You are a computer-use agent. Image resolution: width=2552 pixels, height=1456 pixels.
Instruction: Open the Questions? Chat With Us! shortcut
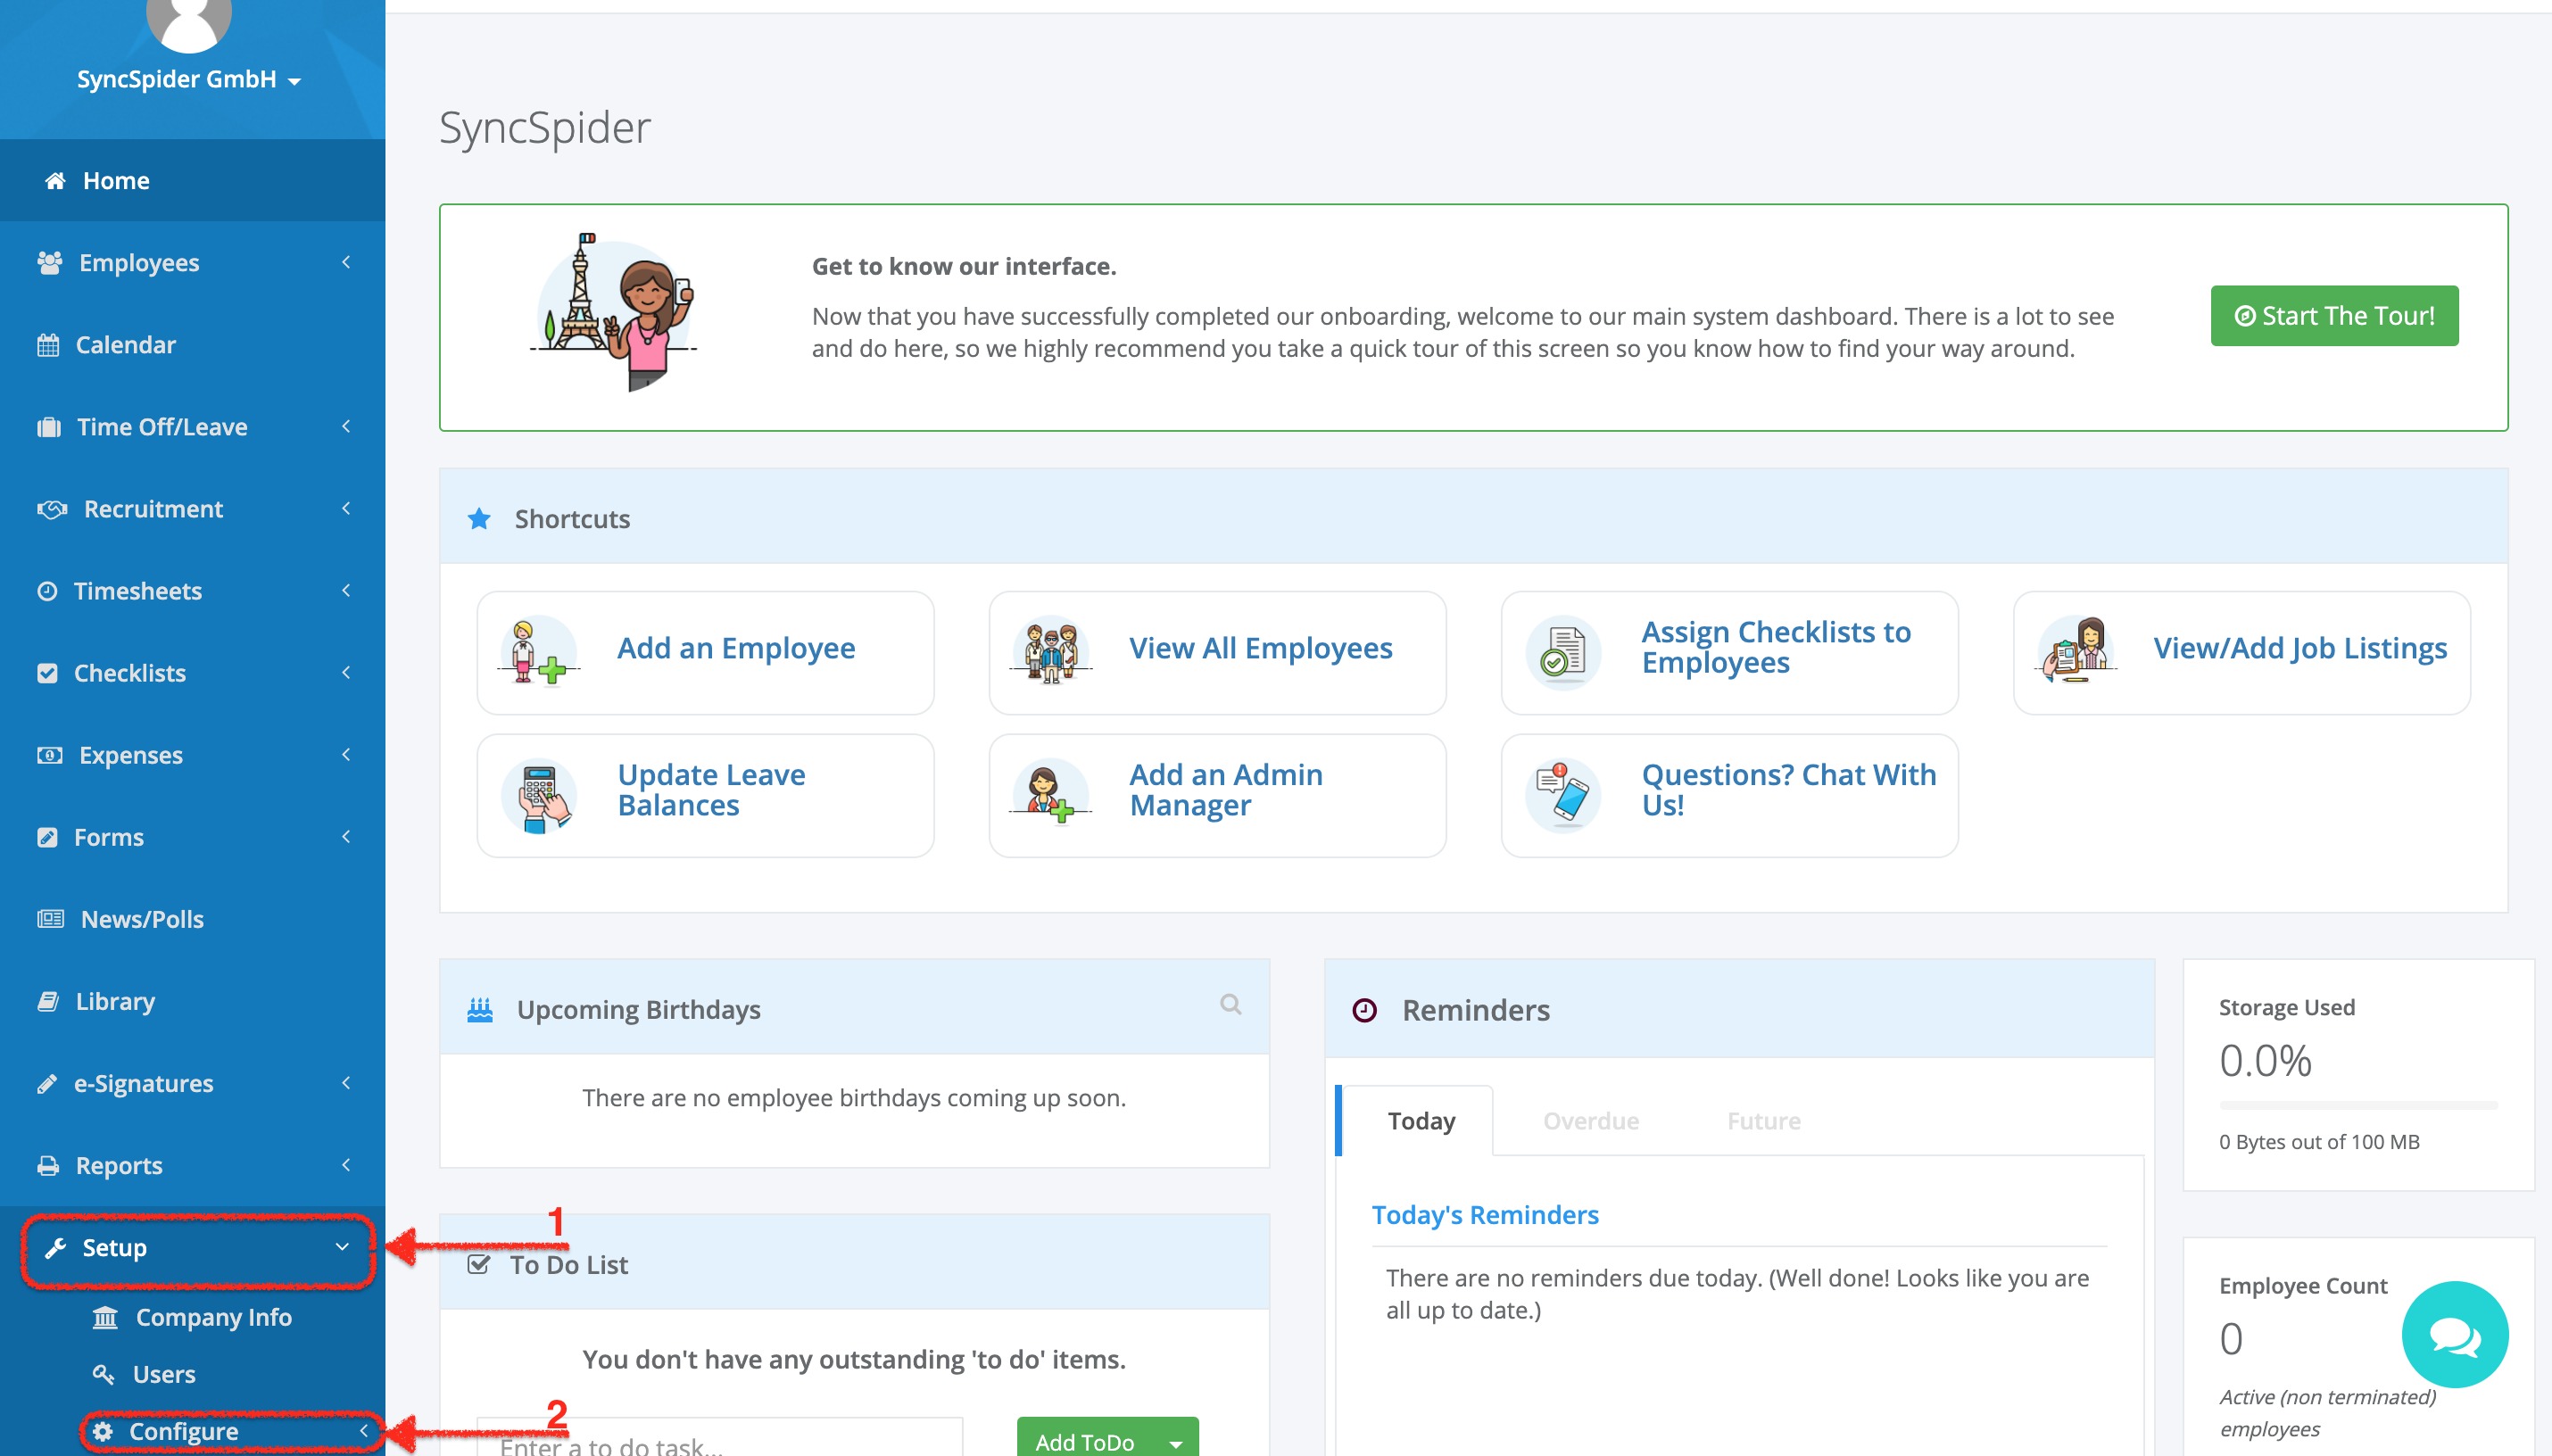pos(1729,795)
